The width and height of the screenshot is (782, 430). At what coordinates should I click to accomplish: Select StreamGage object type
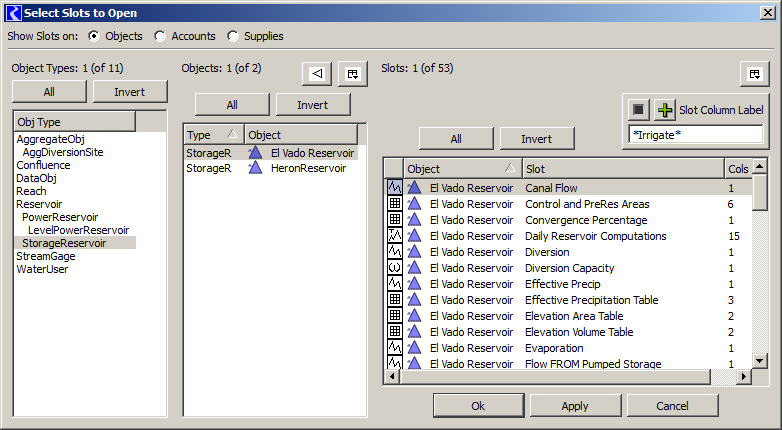(46, 256)
